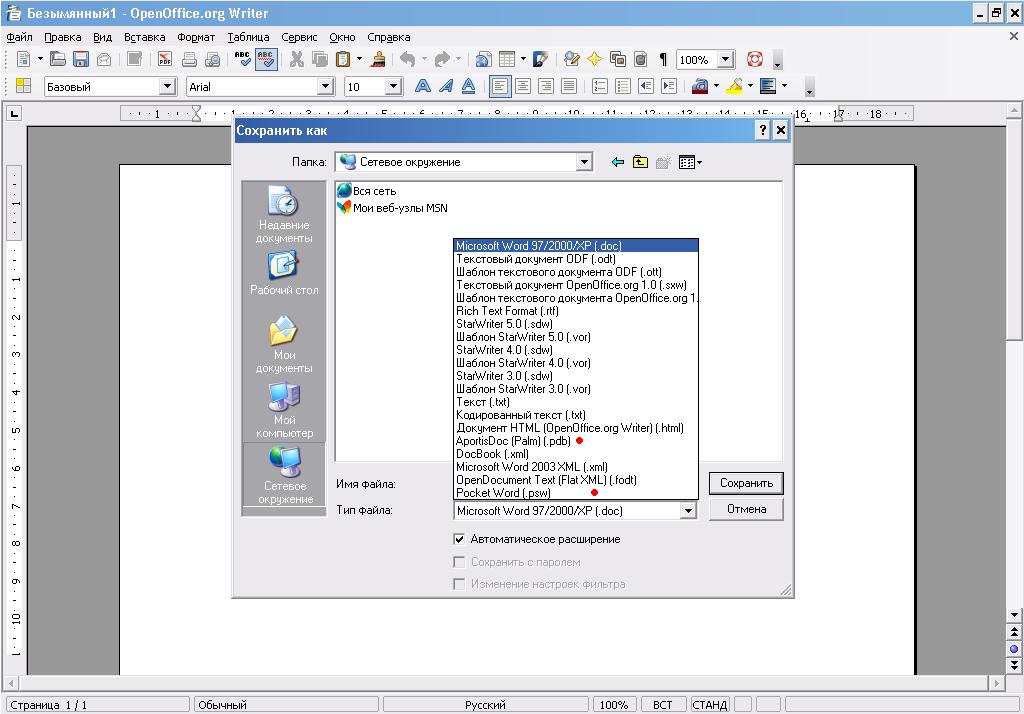Open the Arial font name dropdown
This screenshot has width=1024, height=714.
pos(325,86)
